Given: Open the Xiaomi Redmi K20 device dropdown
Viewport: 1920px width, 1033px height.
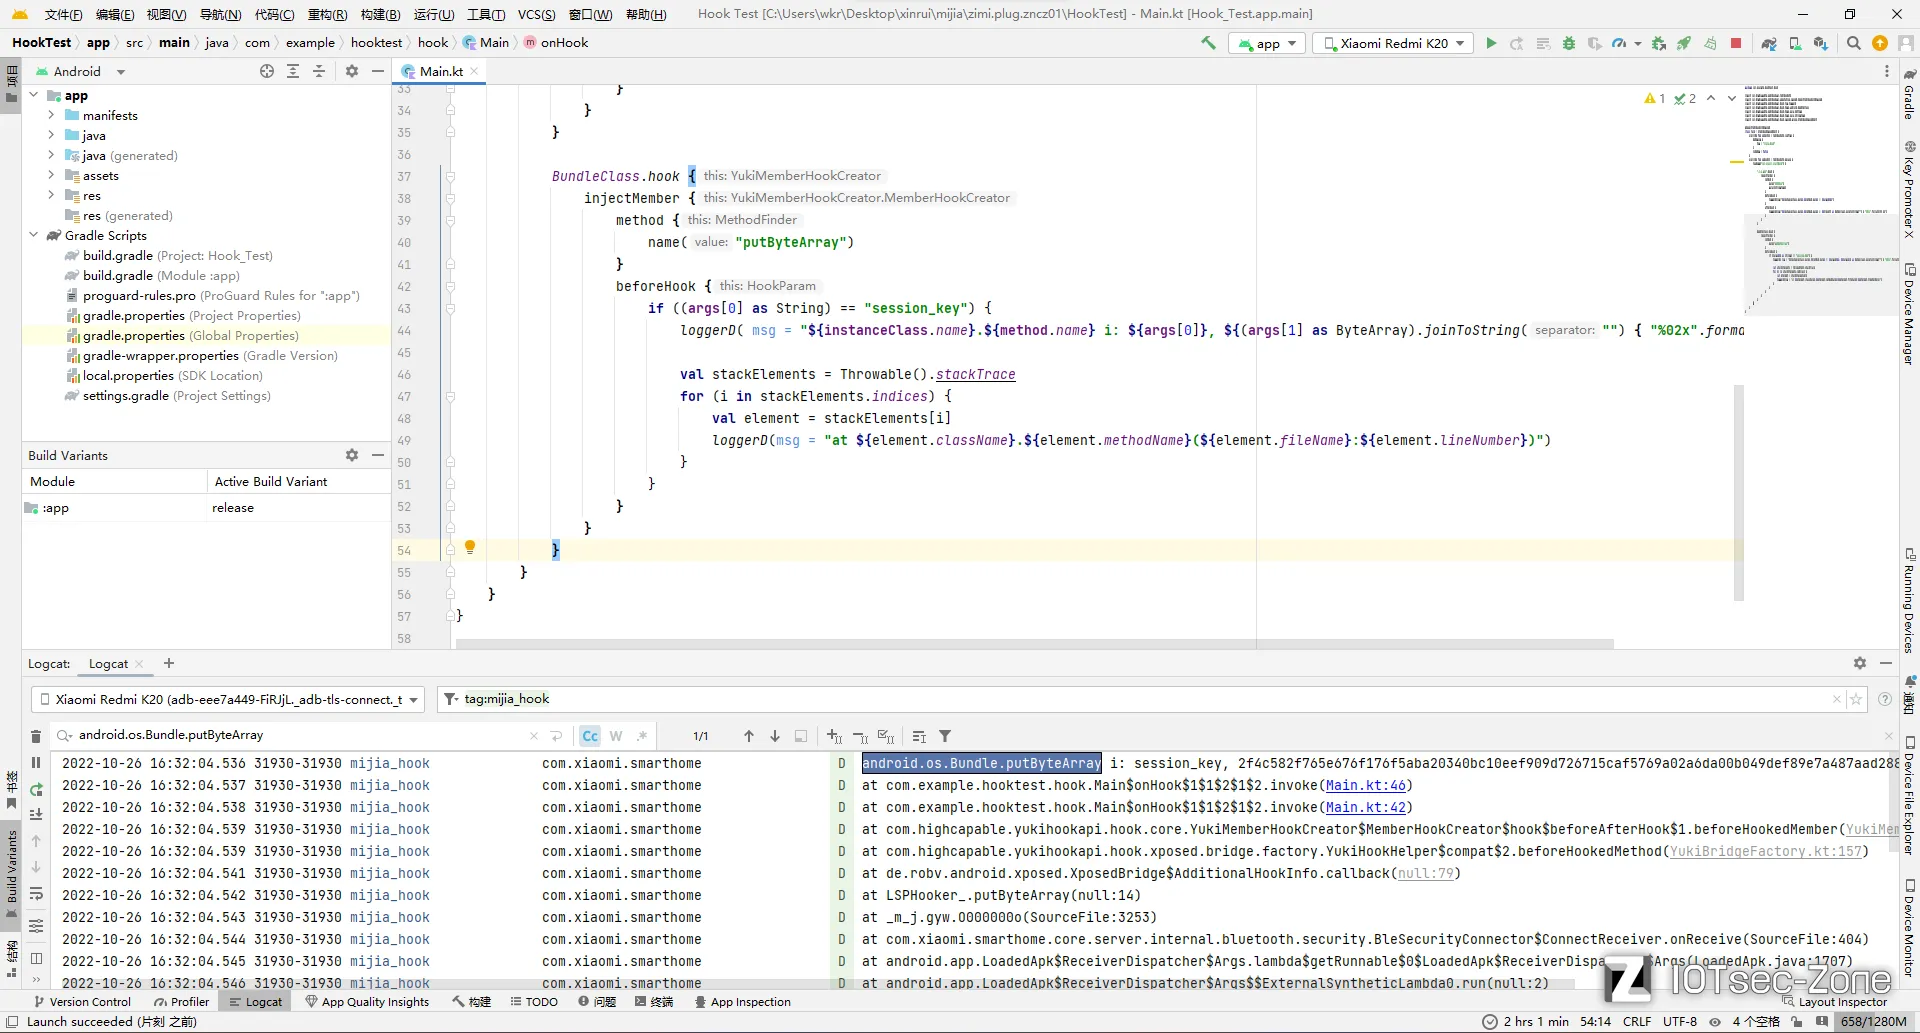Looking at the screenshot, I should click(x=1394, y=43).
